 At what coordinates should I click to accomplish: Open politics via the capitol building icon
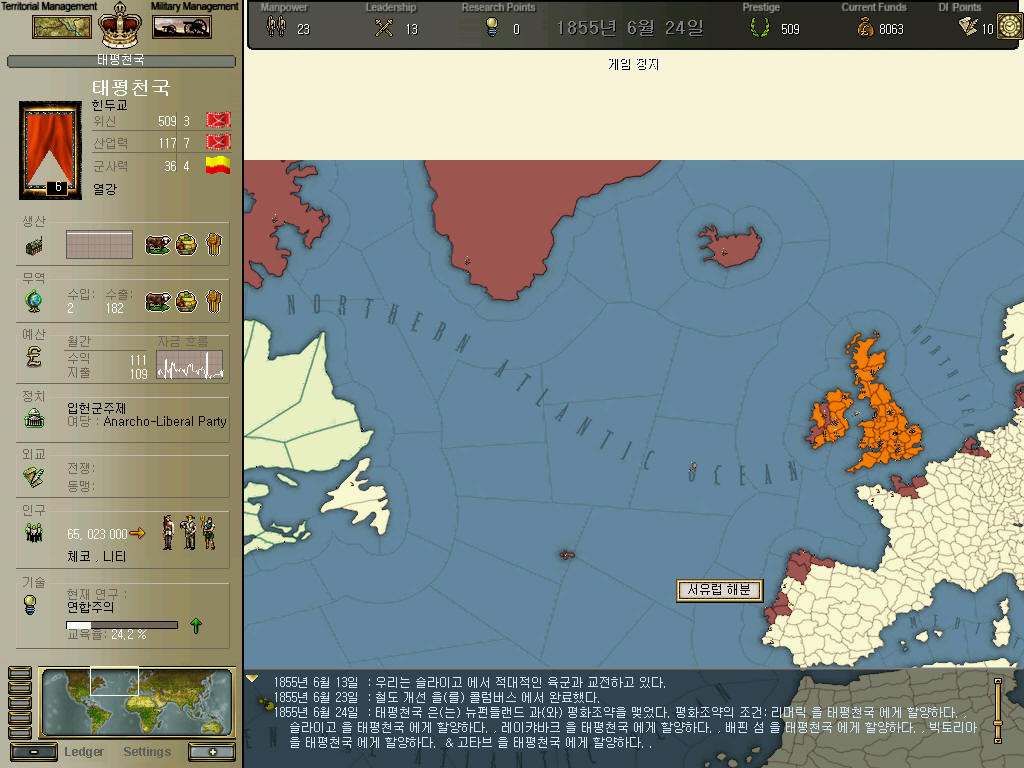click(x=34, y=418)
